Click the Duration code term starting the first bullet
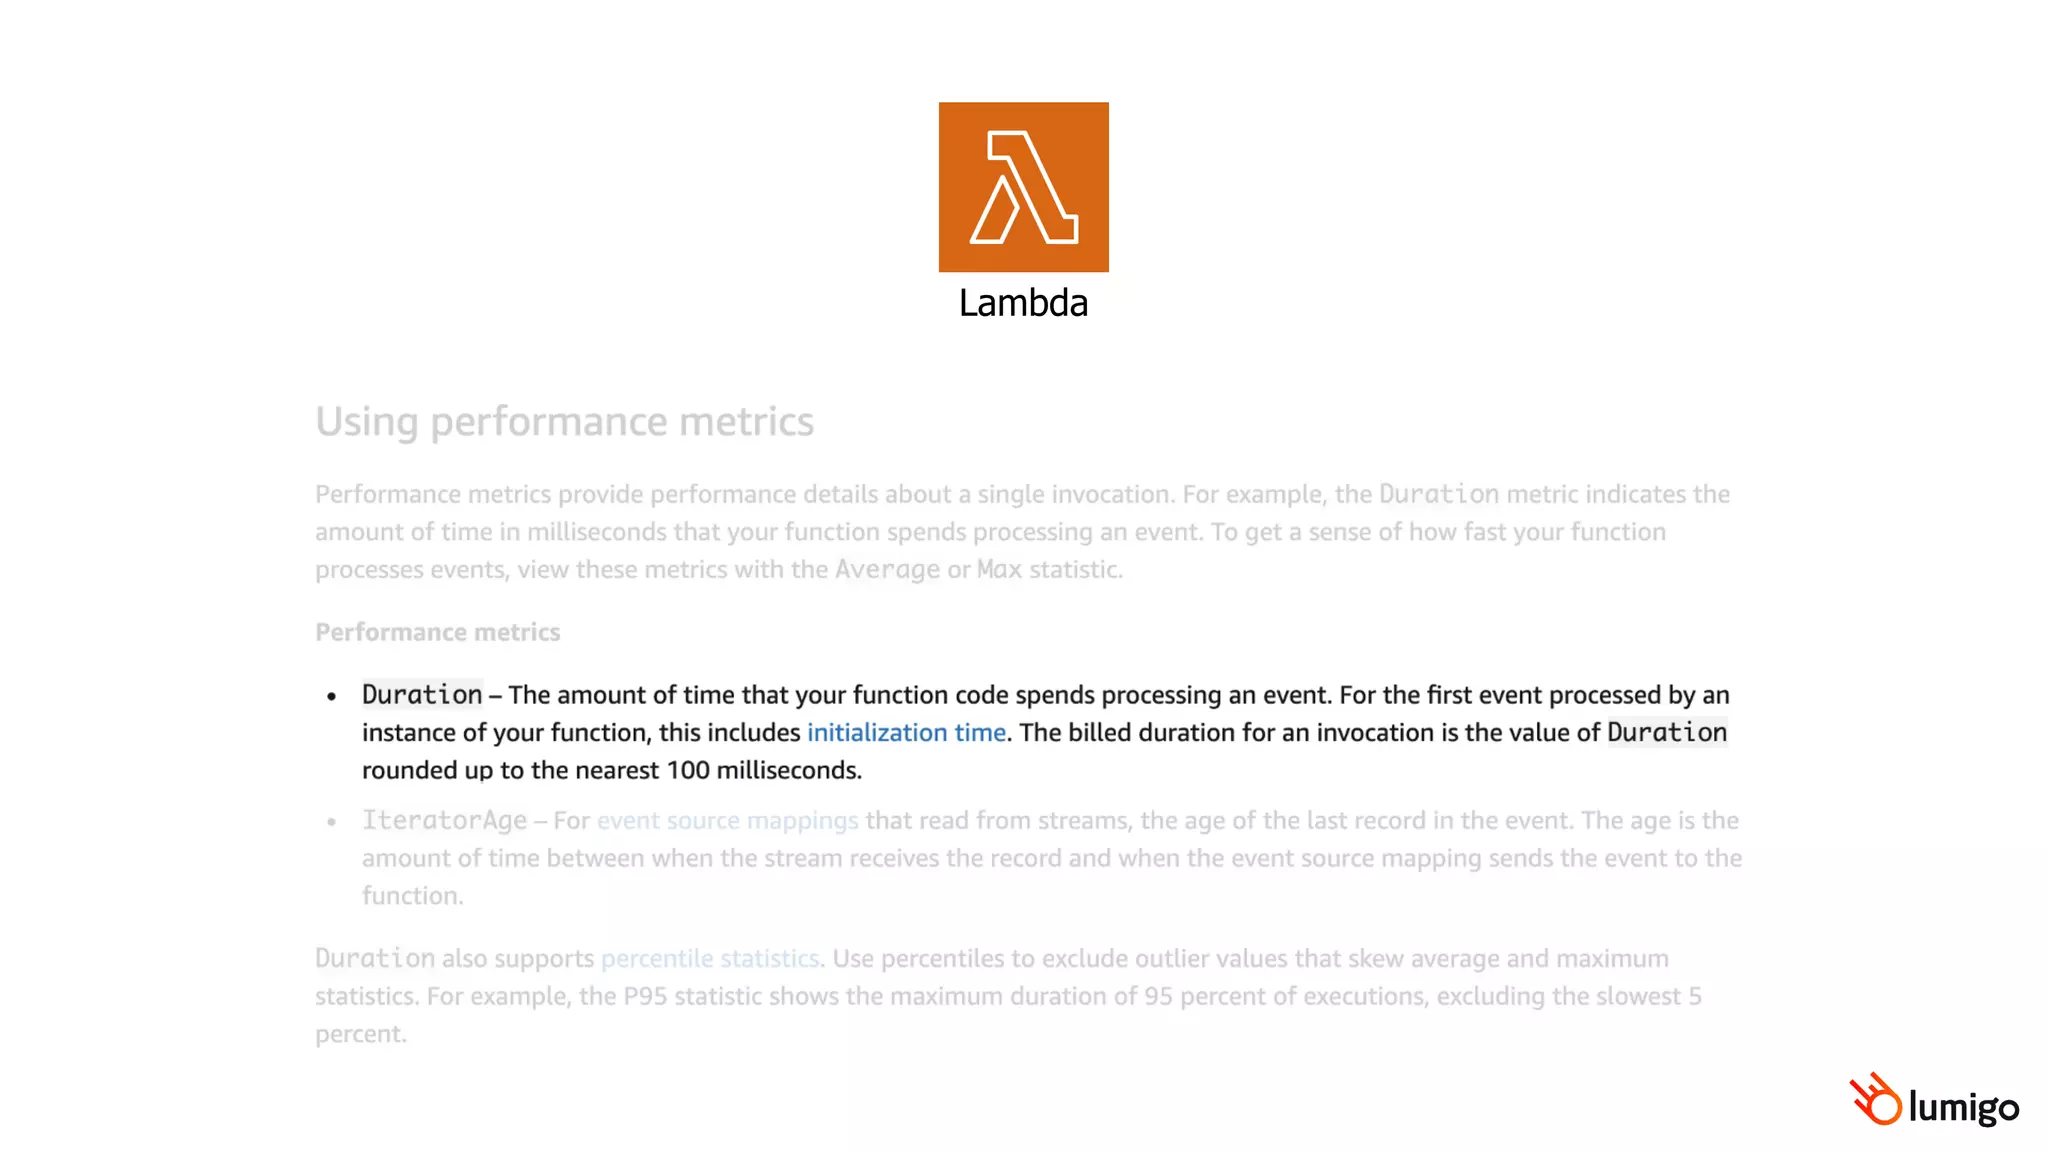 point(422,695)
